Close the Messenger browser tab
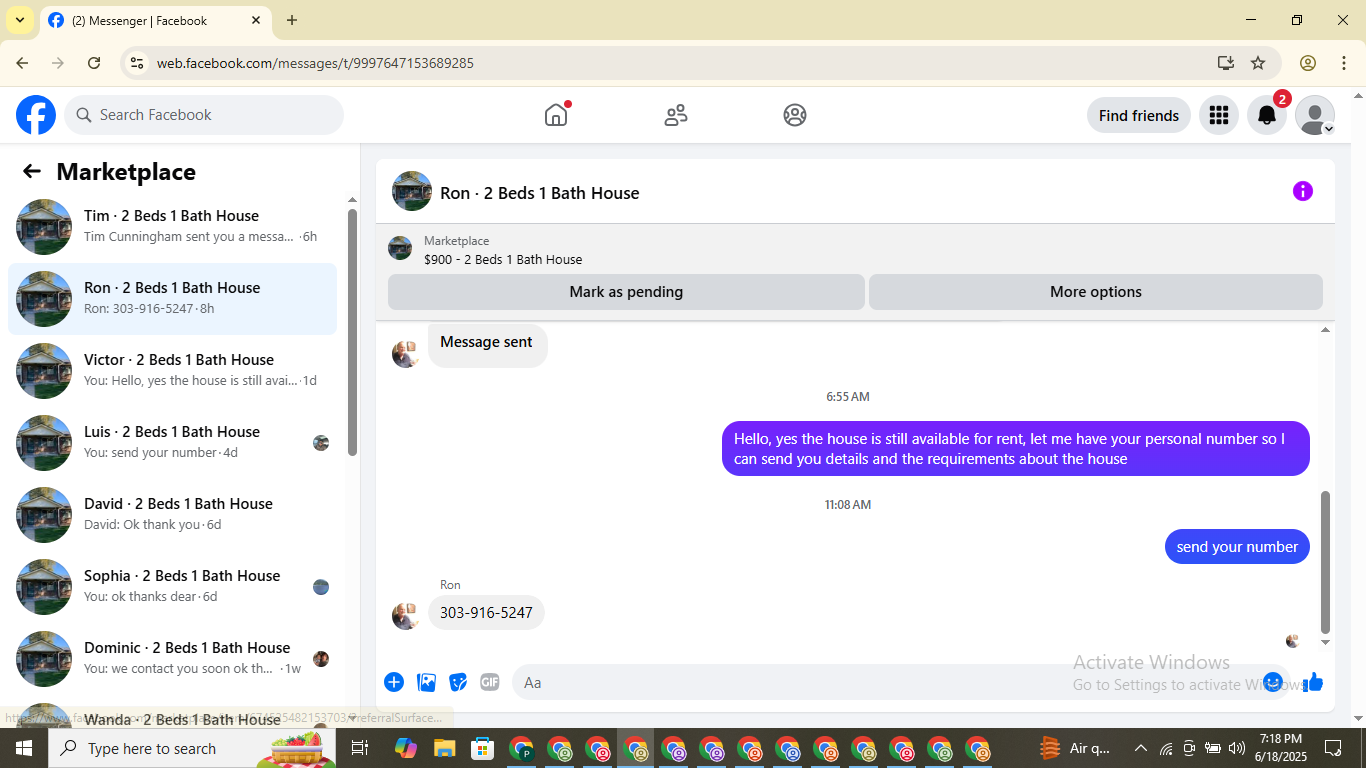Screen dimensions: 1366x768 [x=256, y=20]
